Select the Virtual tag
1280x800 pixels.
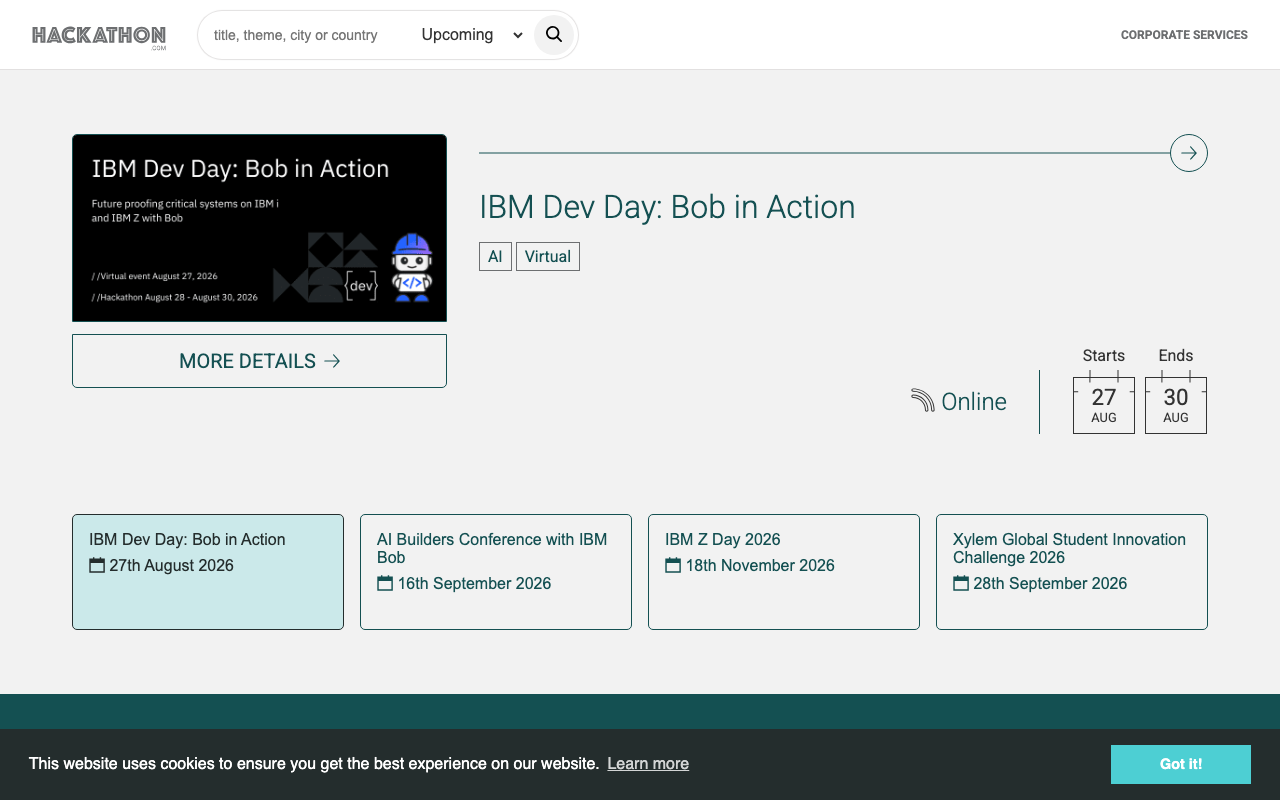click(x=548, y=257)
